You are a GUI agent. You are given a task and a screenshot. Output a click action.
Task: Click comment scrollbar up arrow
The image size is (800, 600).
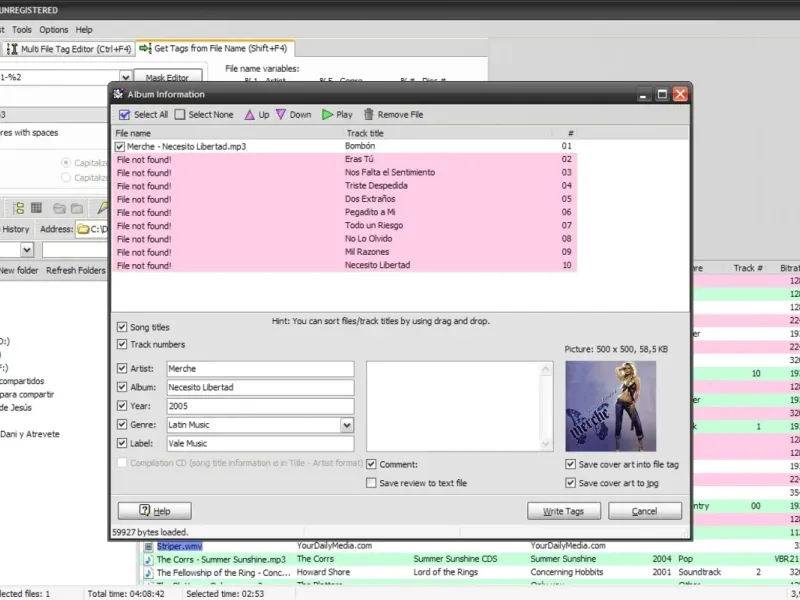(546, 369)
